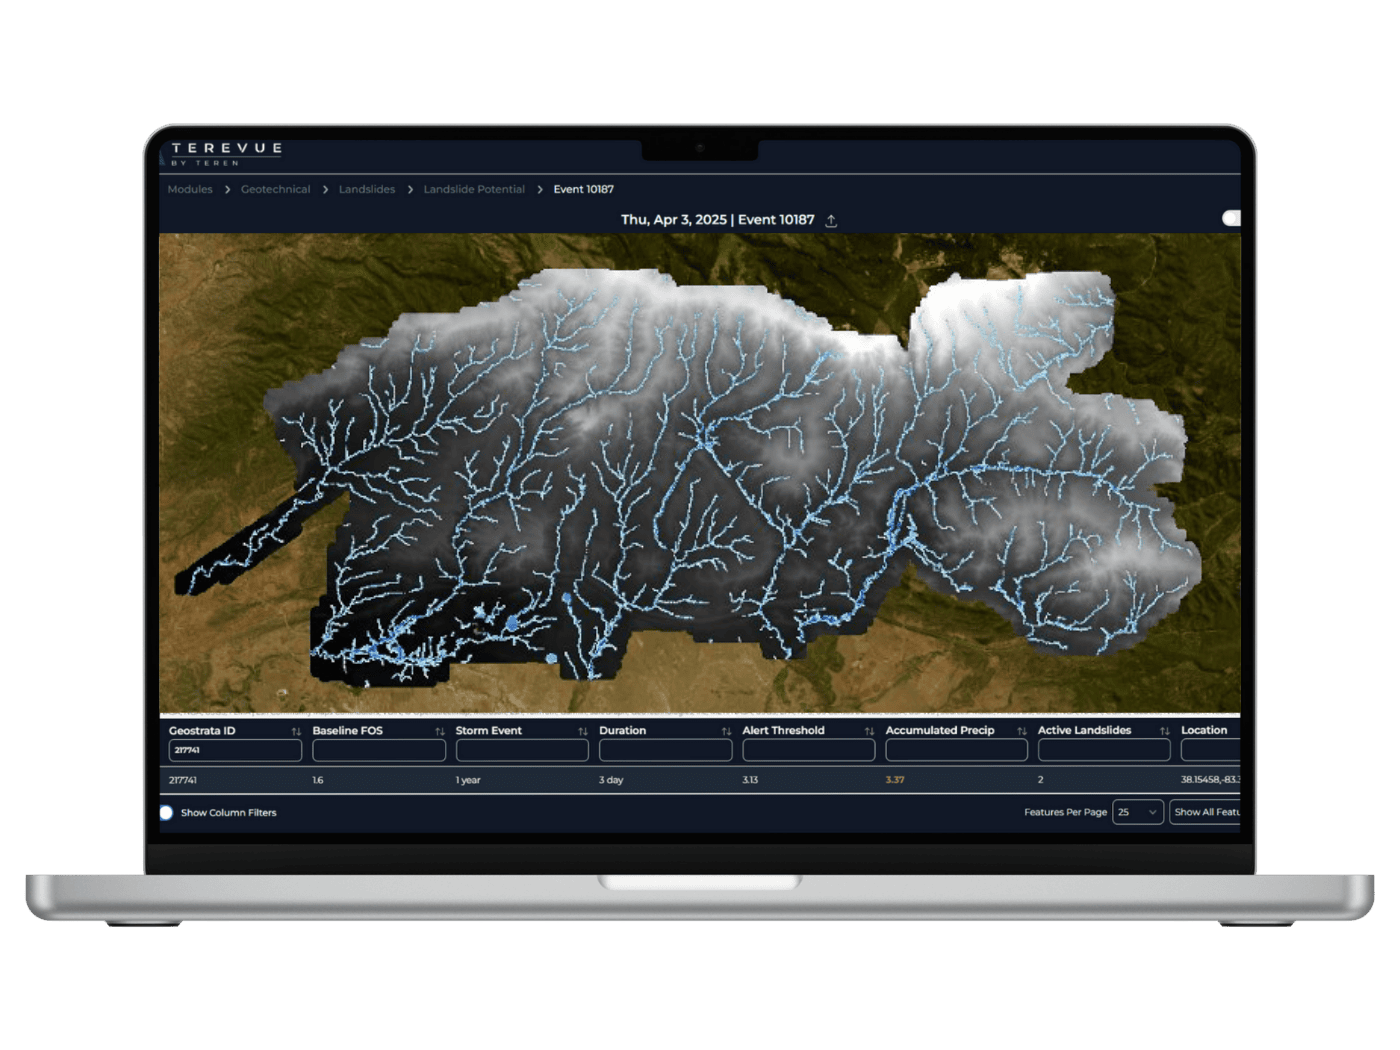Navigate to Geotechnical breadcrumb
The width and height of the screenshot is (1400, 1050).
point(275,189)
